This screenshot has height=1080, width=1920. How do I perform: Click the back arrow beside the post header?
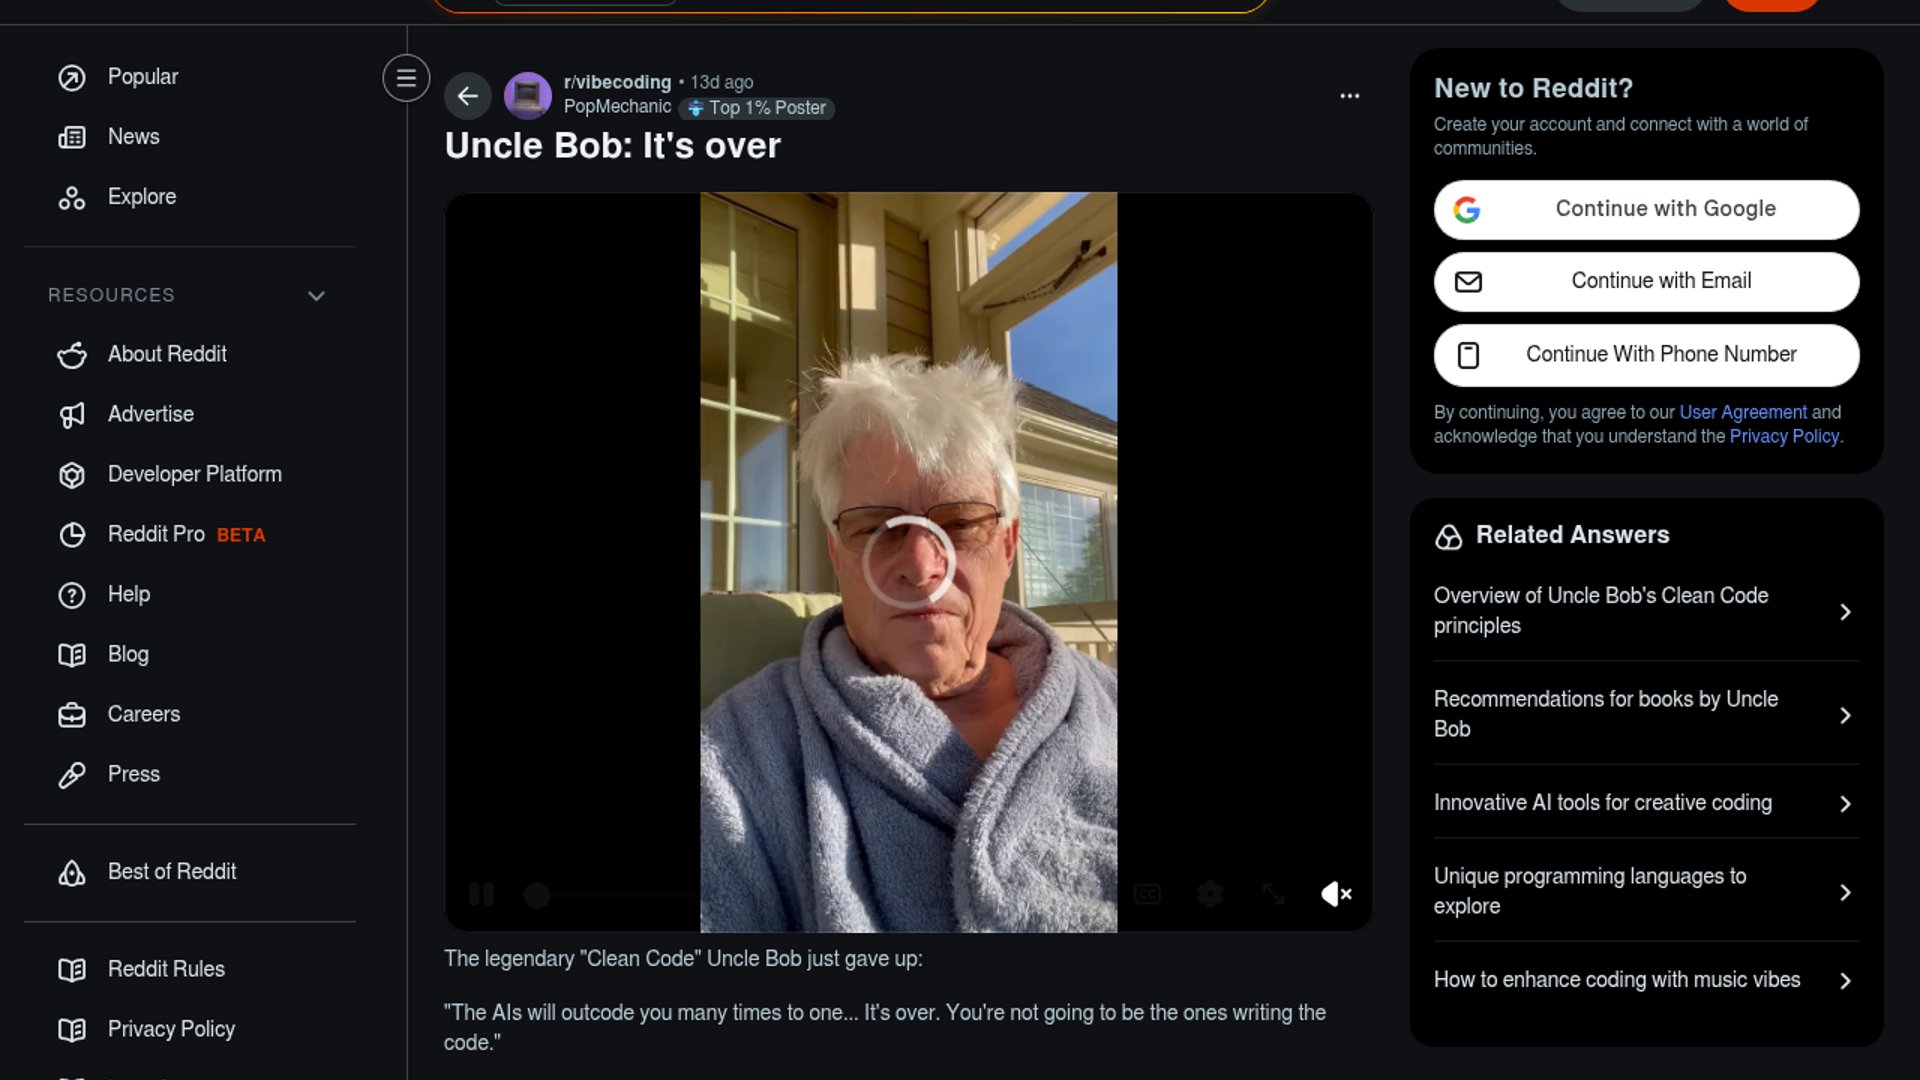467,96
